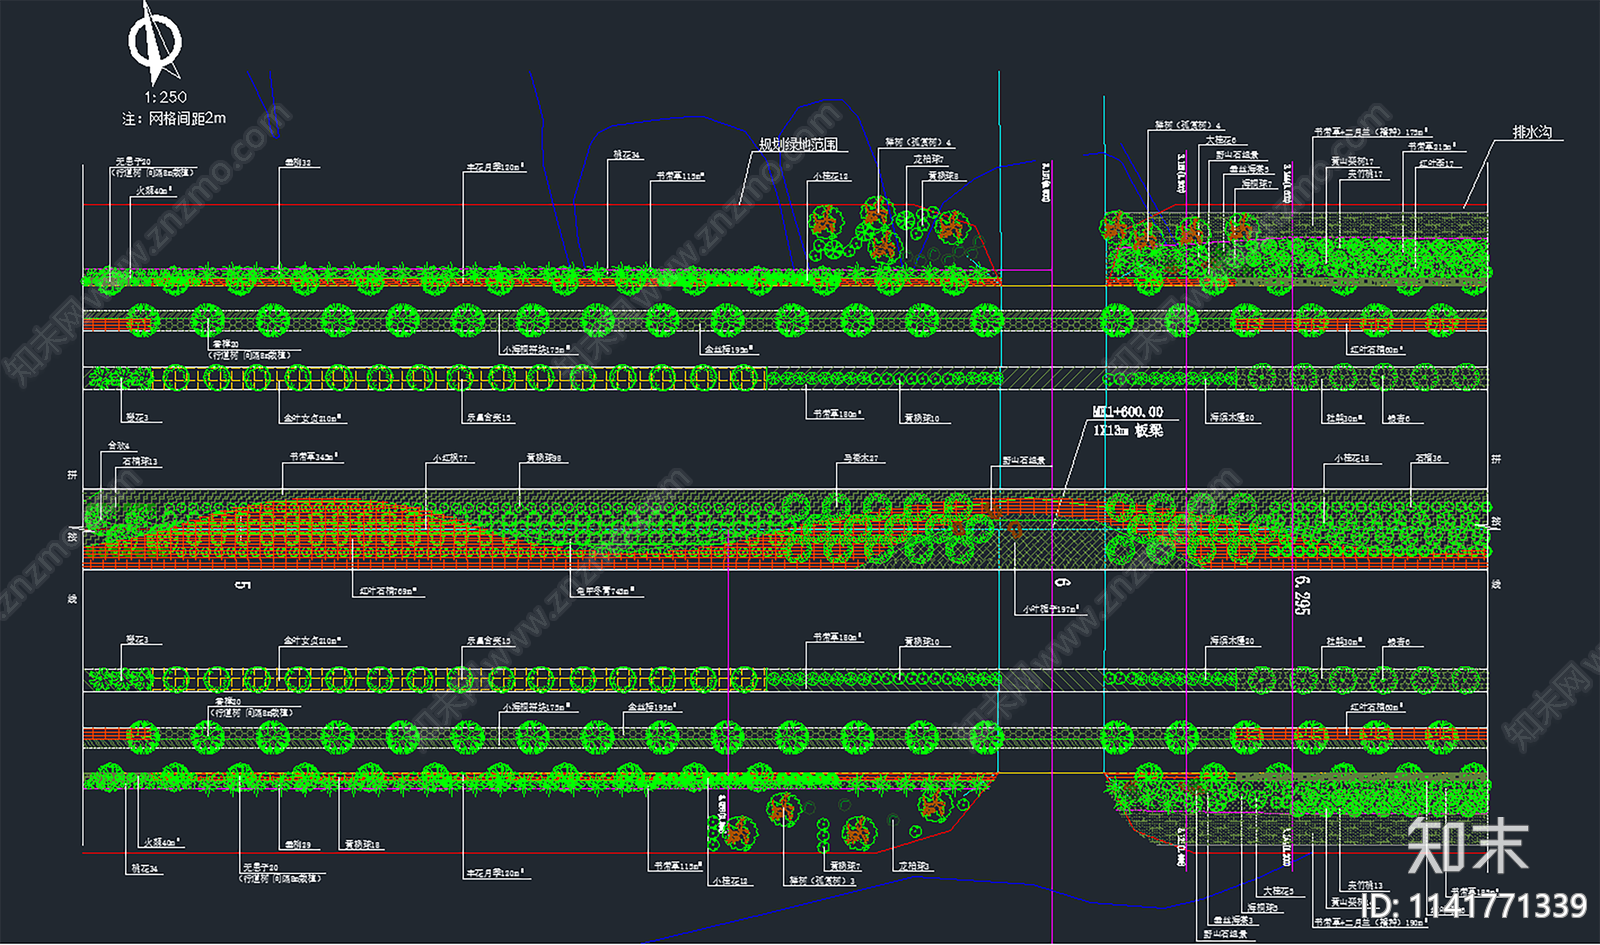This screenshot has height=945, width=1600.
Task: Select the '小桂花18' plant label
Action: coord(1352,458)
